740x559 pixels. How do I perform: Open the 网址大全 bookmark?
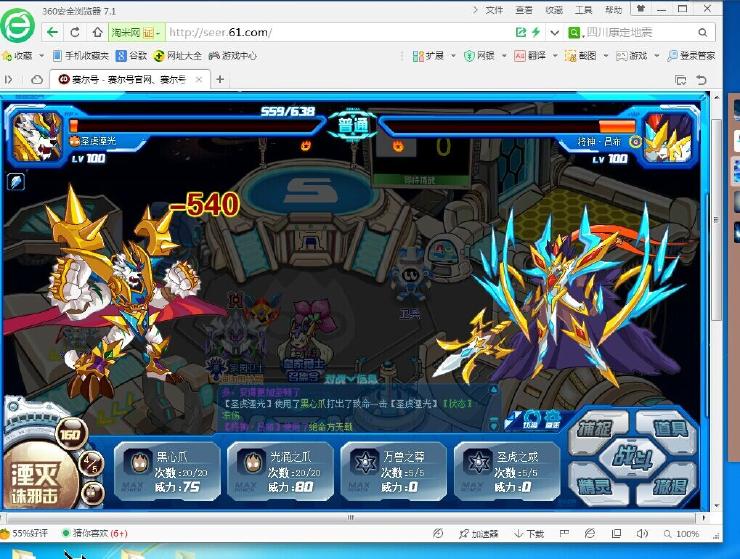pyautogui.click(x=178, y=56)
